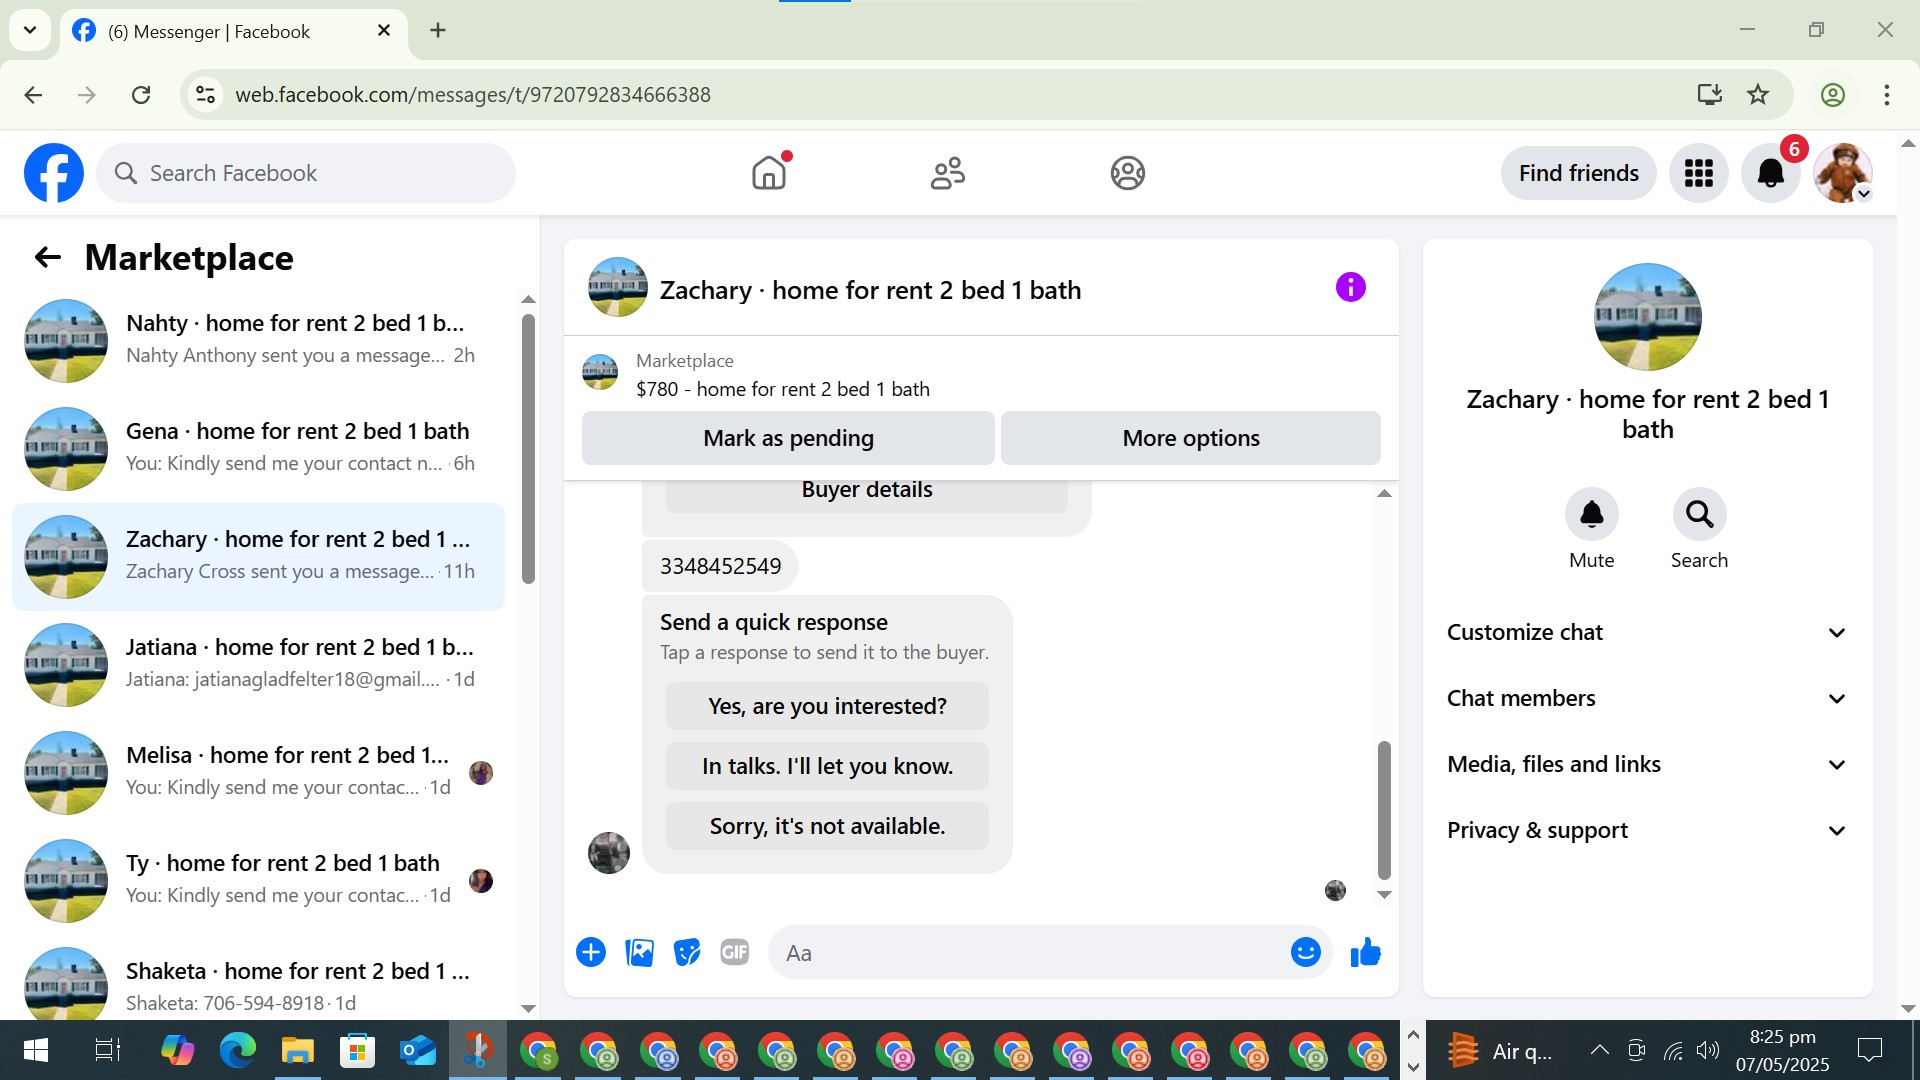Open the Facebook menu grid icon
Viewport: 1920px width, 1080px height.
coord(1698,173)
